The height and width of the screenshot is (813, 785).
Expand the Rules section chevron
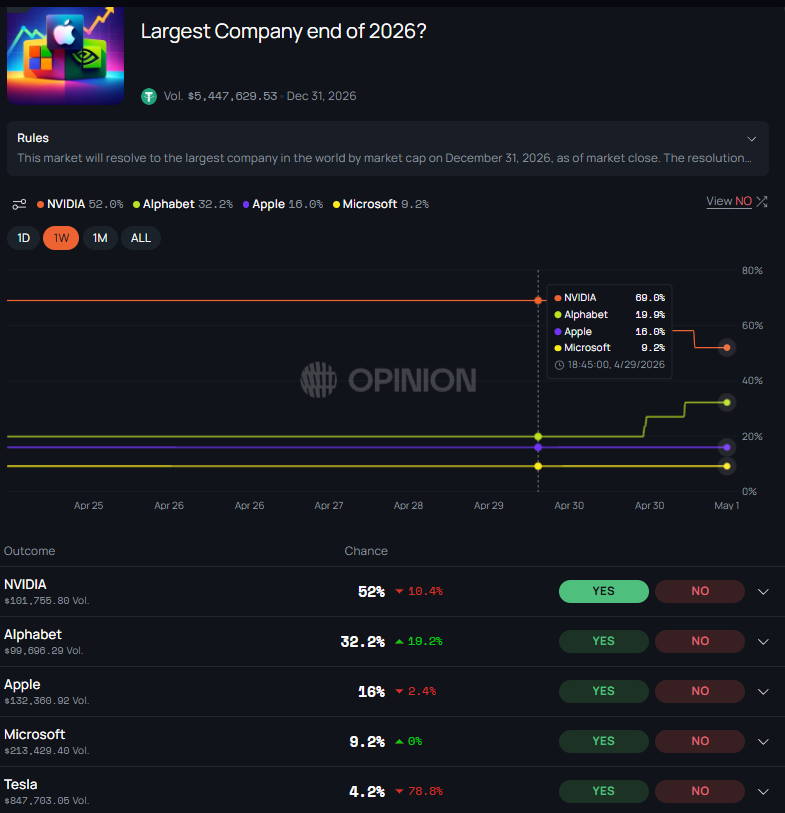tap(751, 139)
